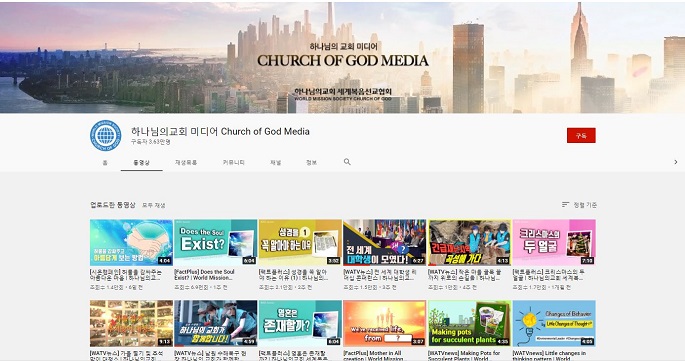685x361 pixels.
Task: Open the 하나님의 교회가 함께합니다 thumbnail
Action: (215, 323)
